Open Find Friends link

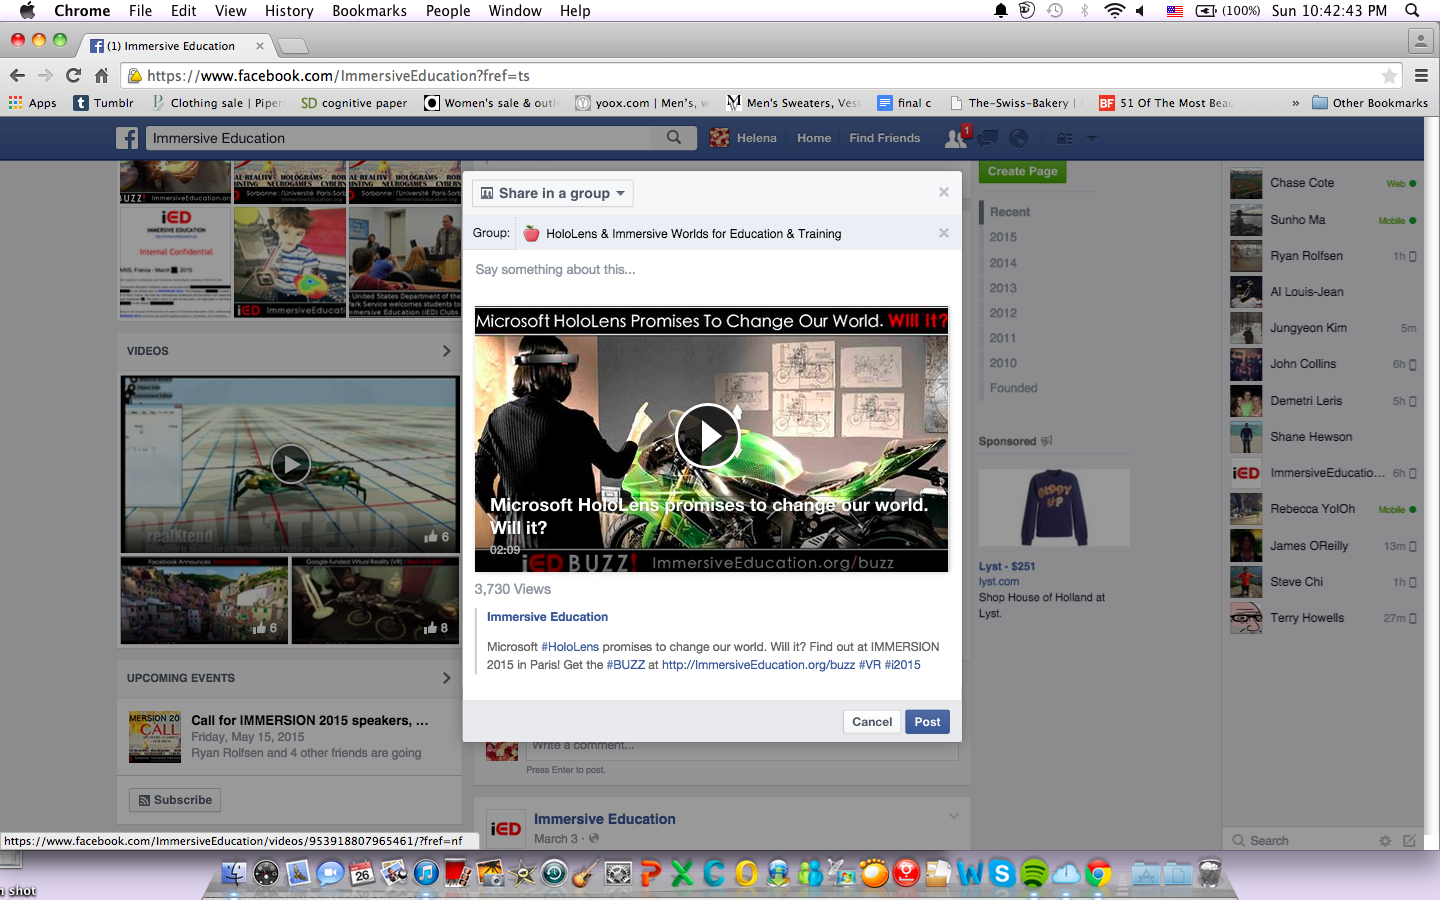(885, 138)
